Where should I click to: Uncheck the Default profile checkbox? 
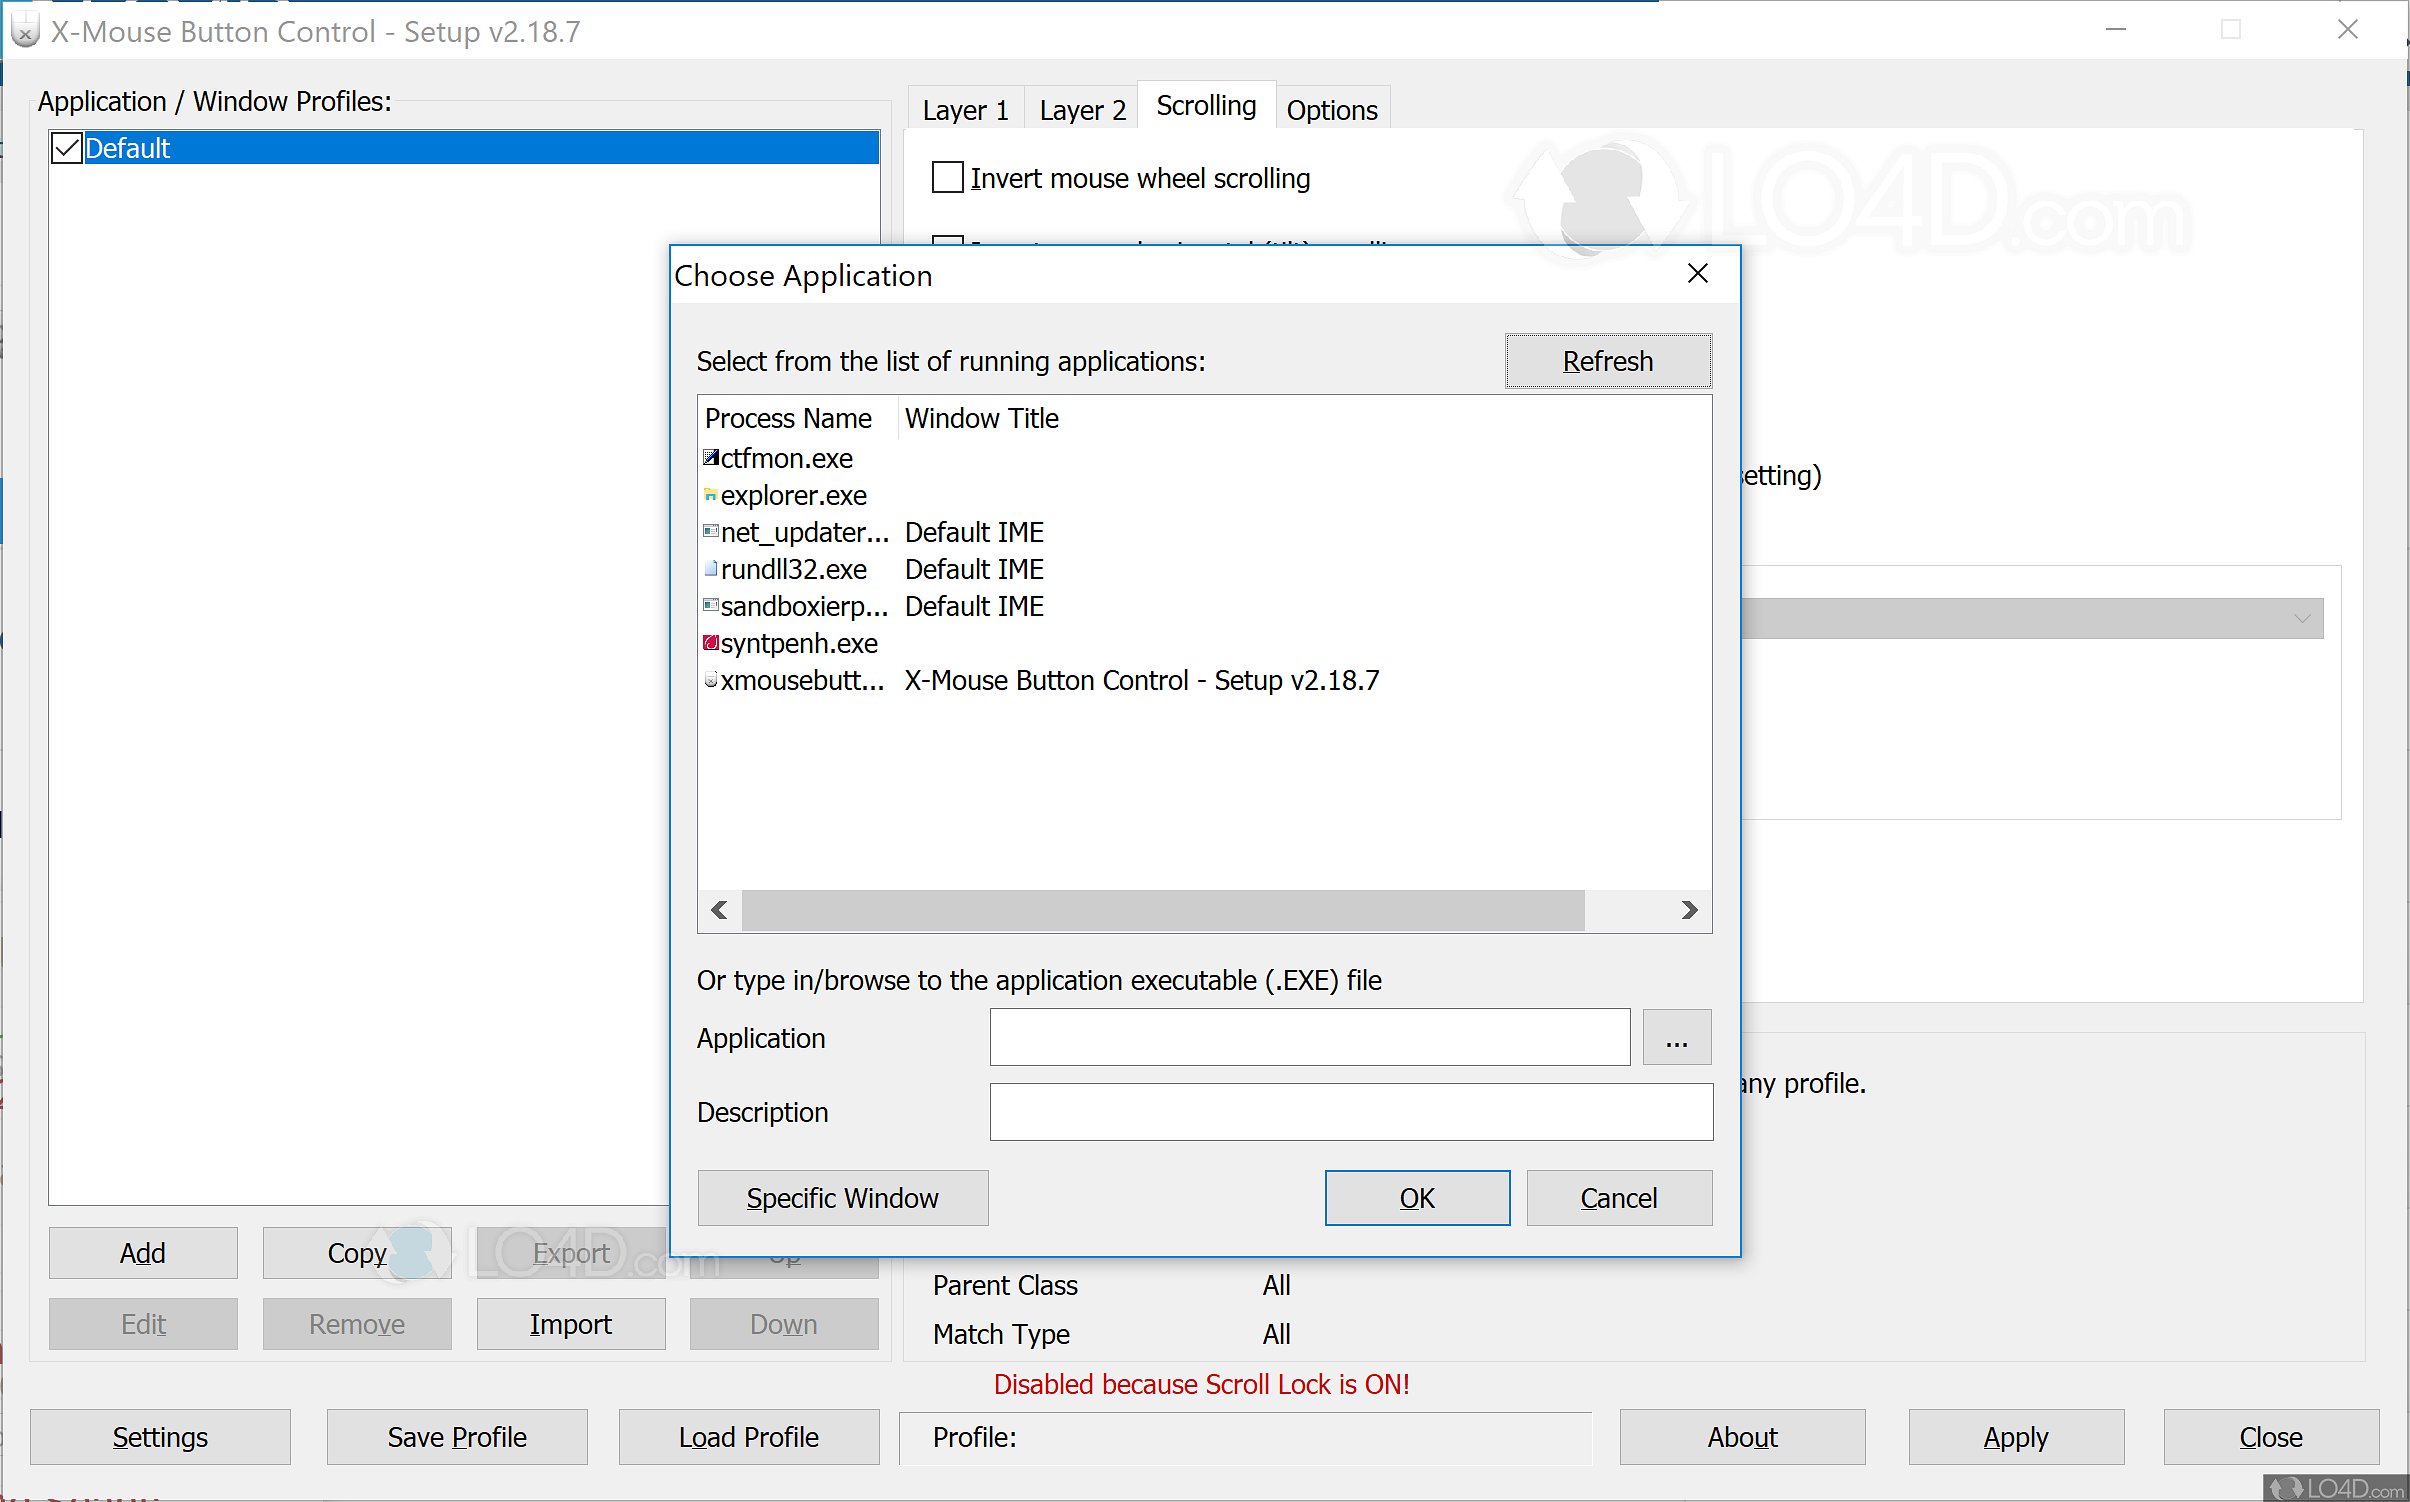(66, 147)
